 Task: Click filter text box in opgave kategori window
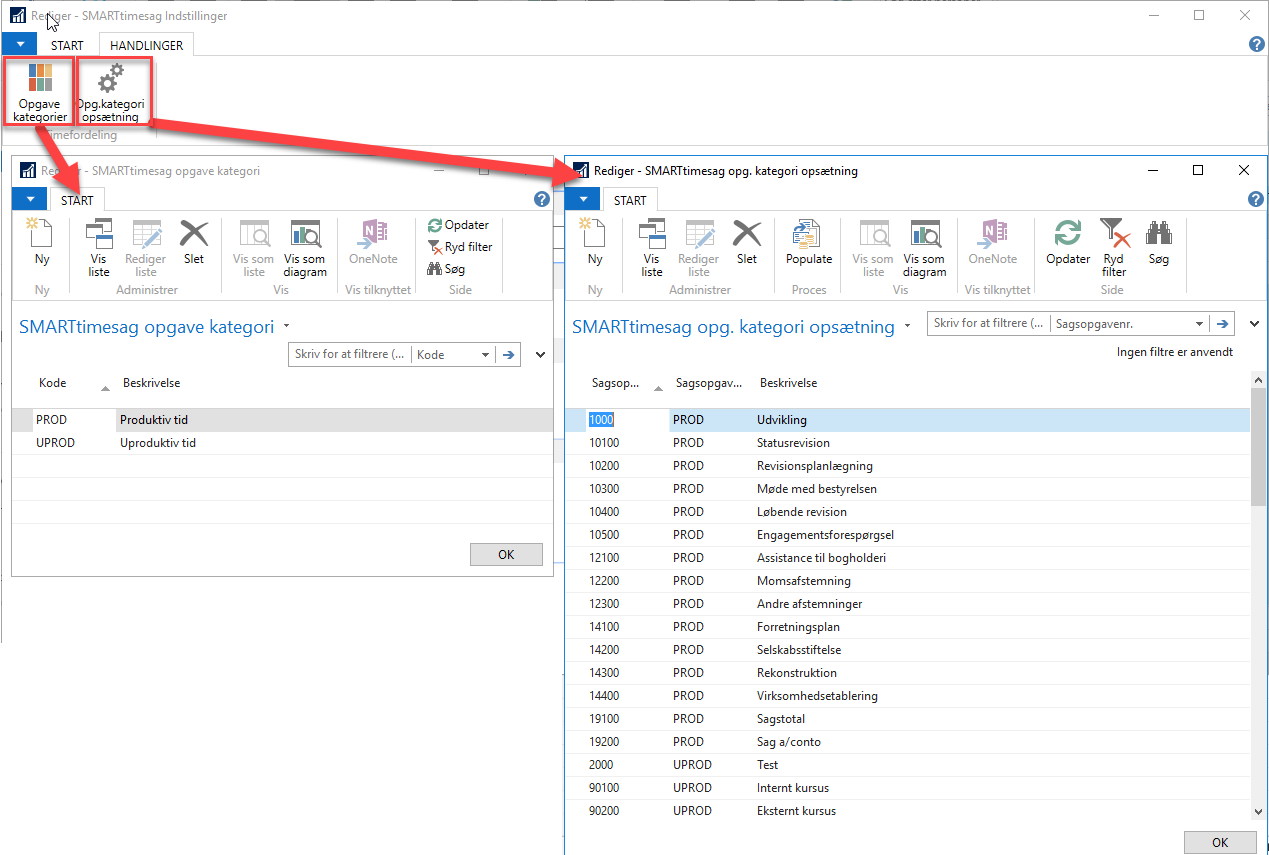coord(350,354)
